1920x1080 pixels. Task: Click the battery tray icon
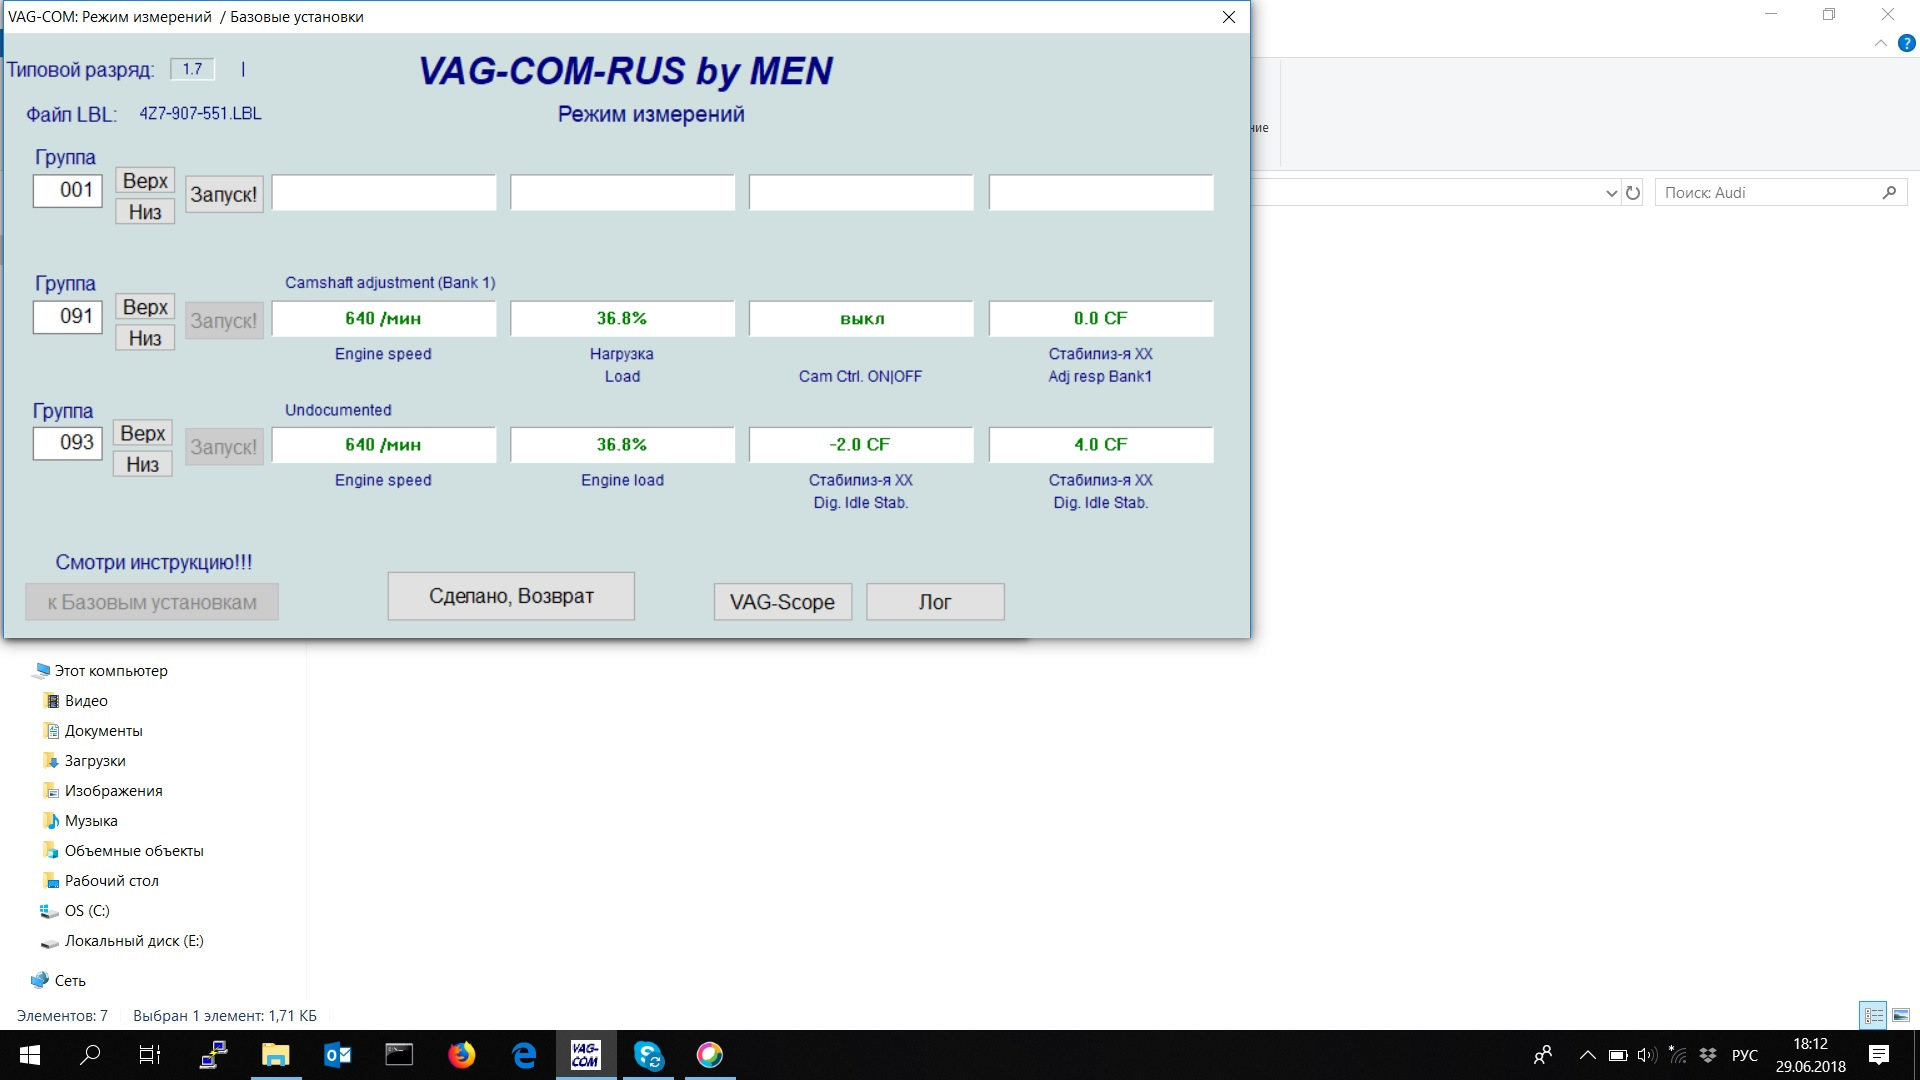pos(1618,1055)
